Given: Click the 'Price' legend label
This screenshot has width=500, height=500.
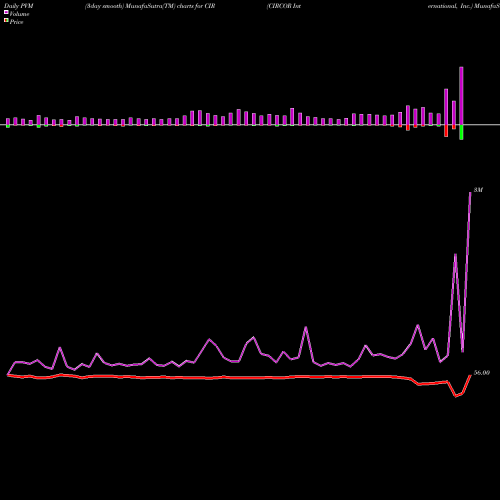Looking at the screenshot, I should tap(16, 22).
